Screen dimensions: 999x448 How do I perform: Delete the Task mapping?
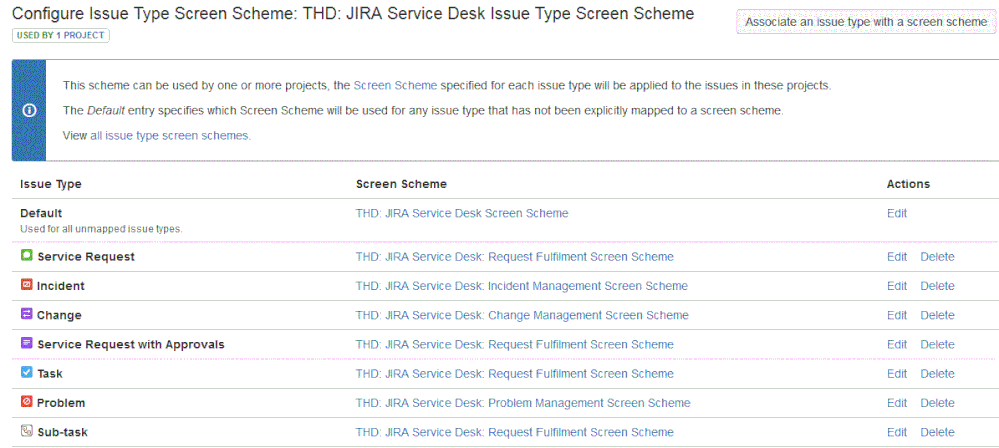[x=937, y=373]
